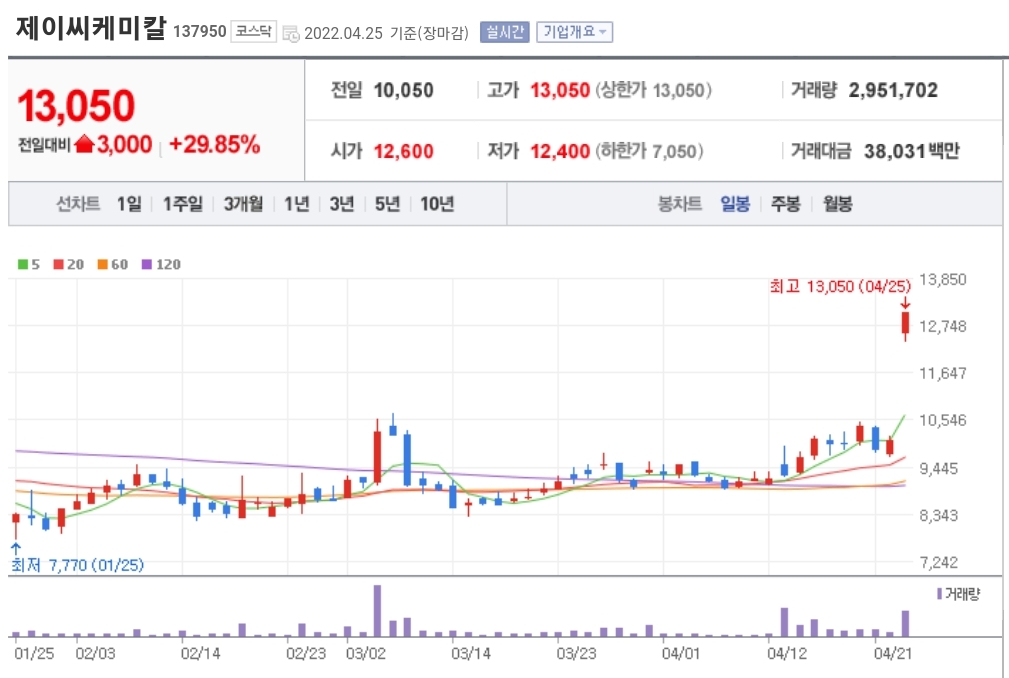Click the 선차트 label
The width and height of the screenshot is (1009, 678).
click(78, 204)
